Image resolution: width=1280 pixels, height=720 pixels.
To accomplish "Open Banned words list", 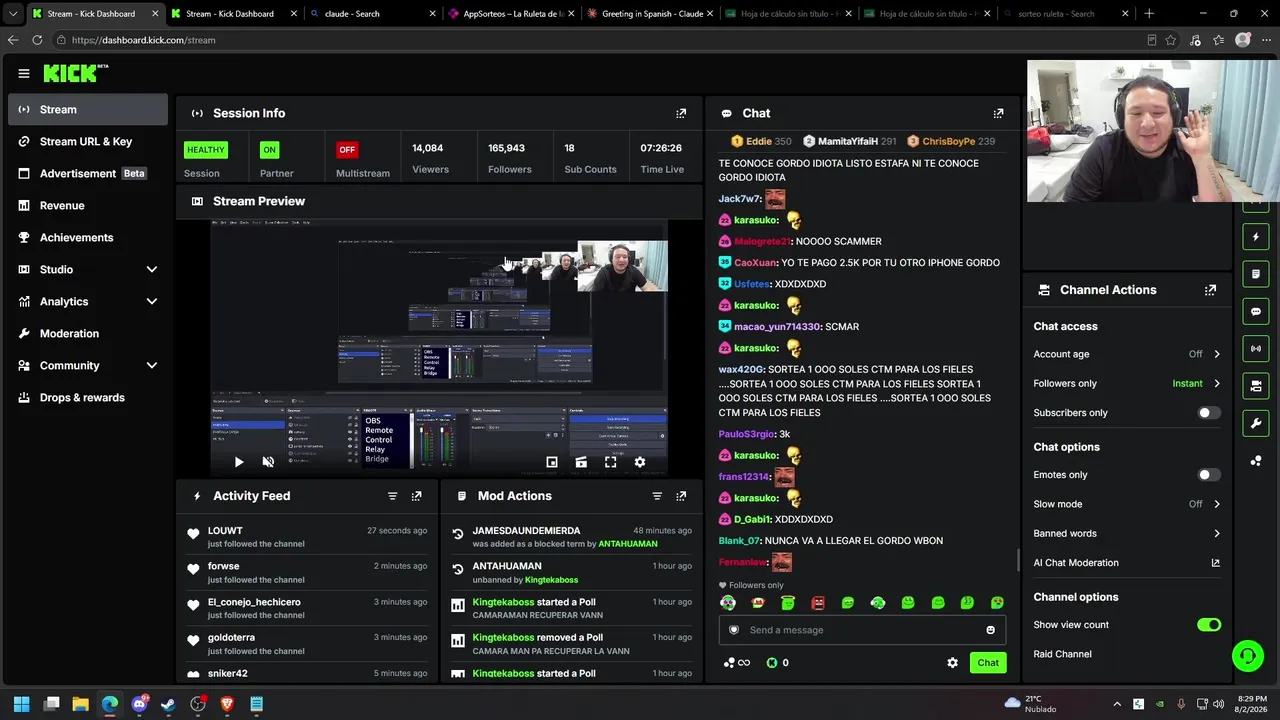I will point(1127,533).
